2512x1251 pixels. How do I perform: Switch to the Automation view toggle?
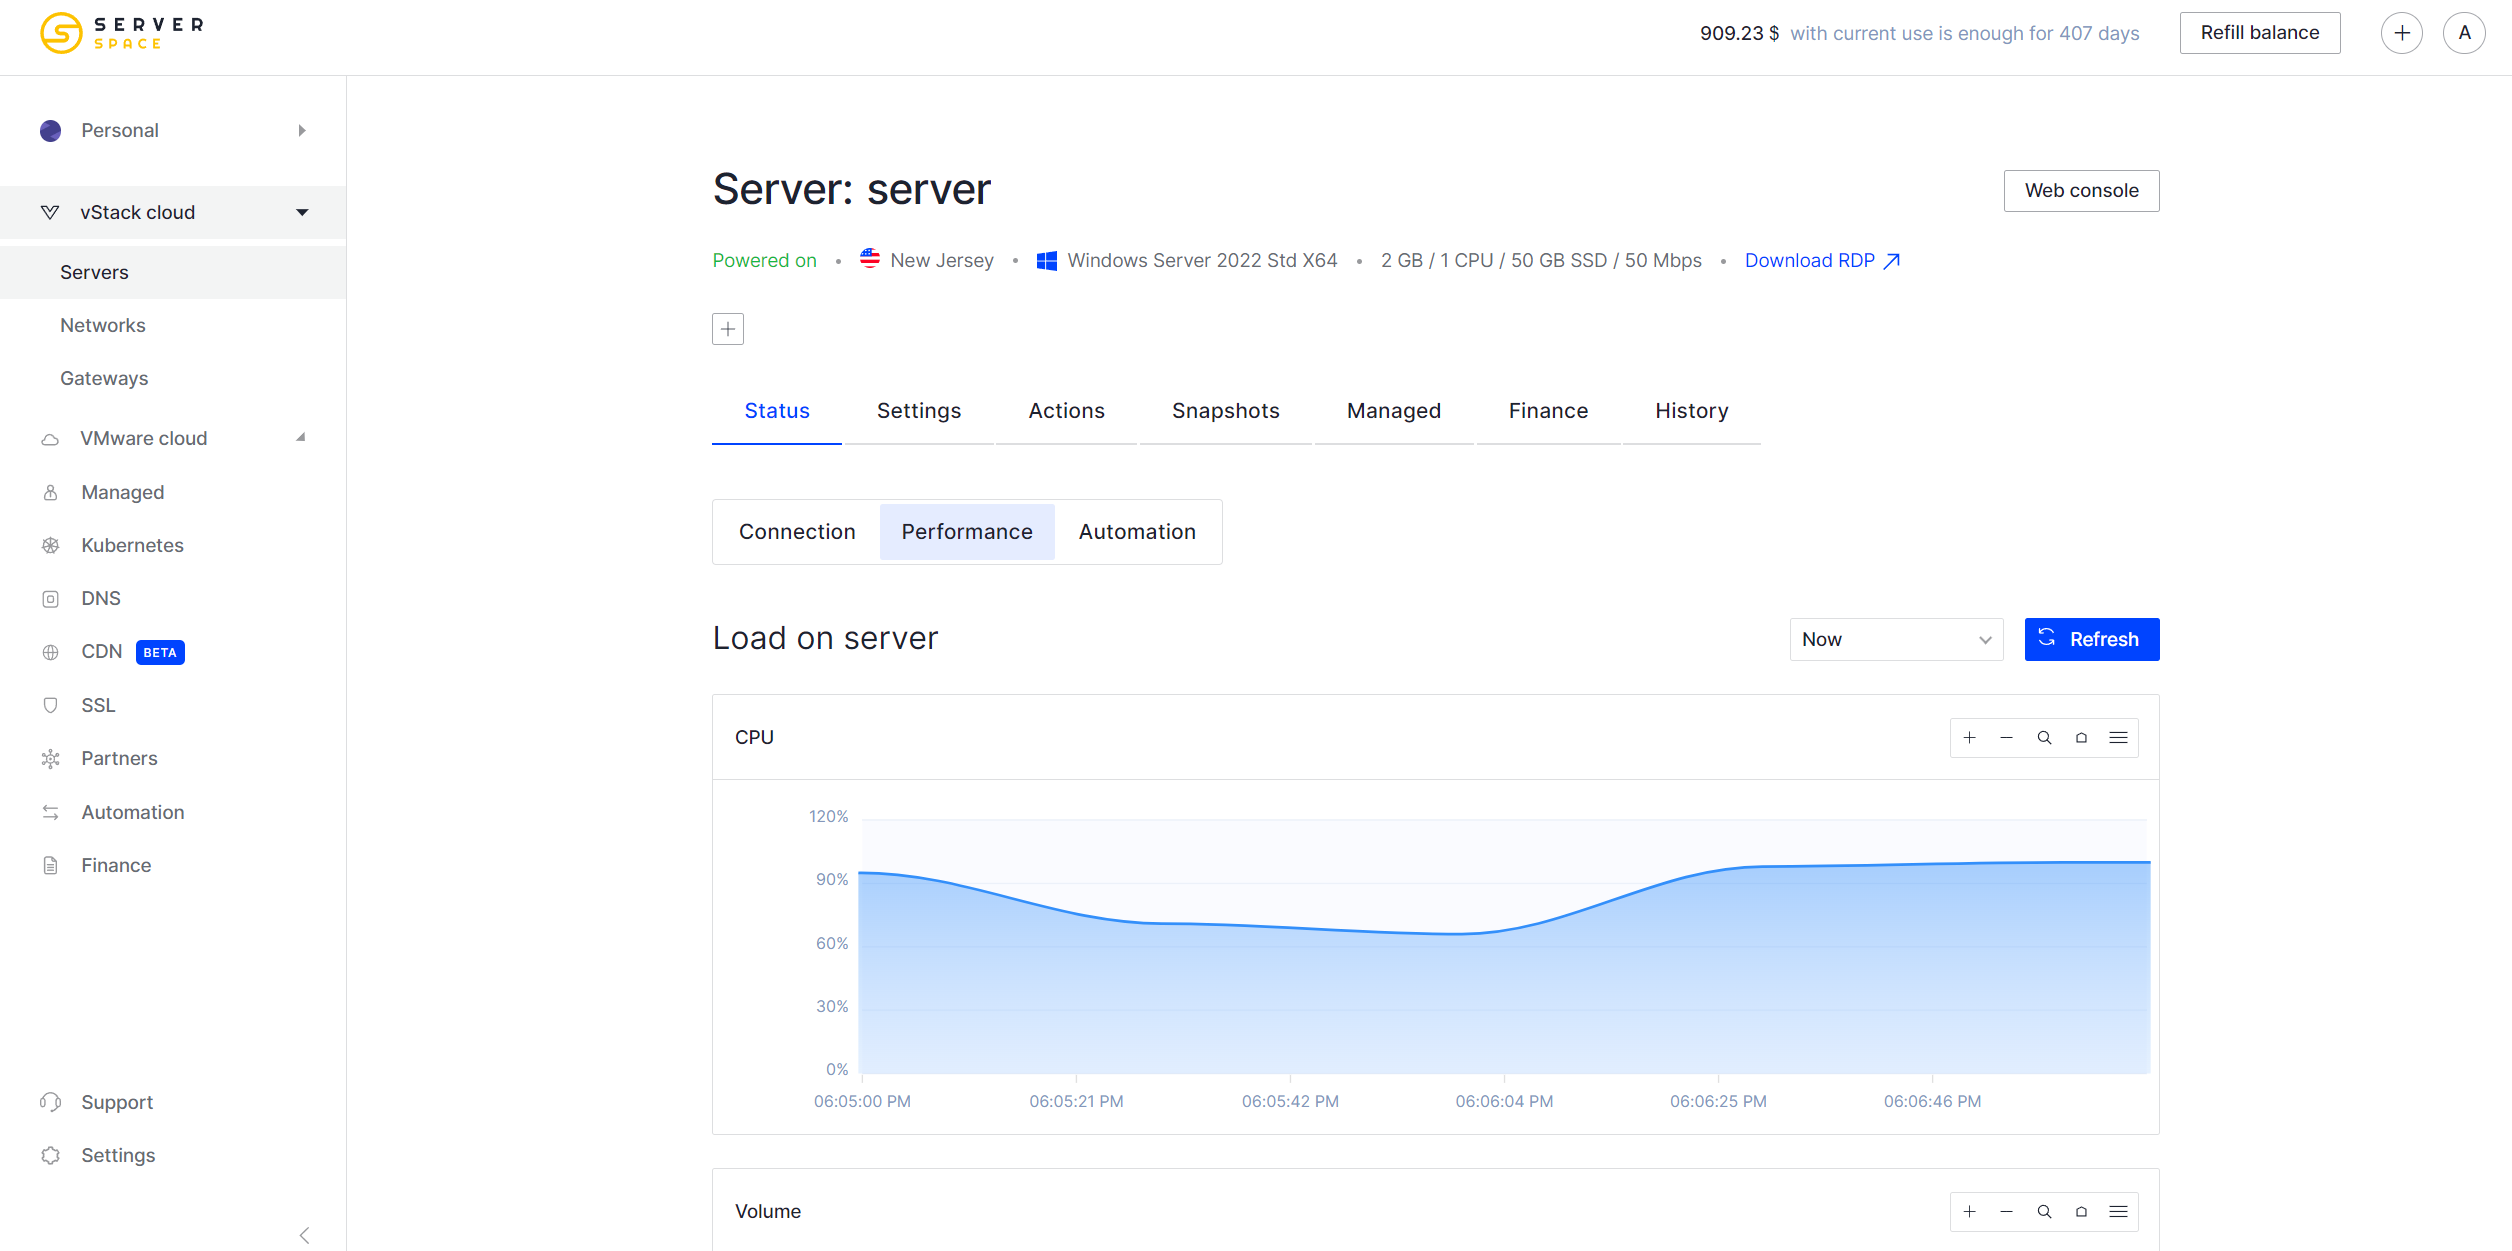click(1136, 531)
